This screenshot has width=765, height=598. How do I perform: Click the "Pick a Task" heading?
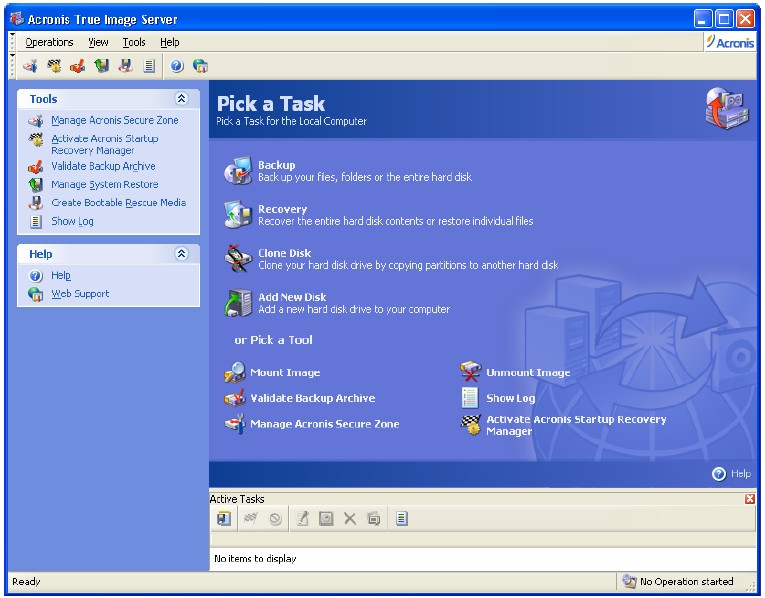271,103
